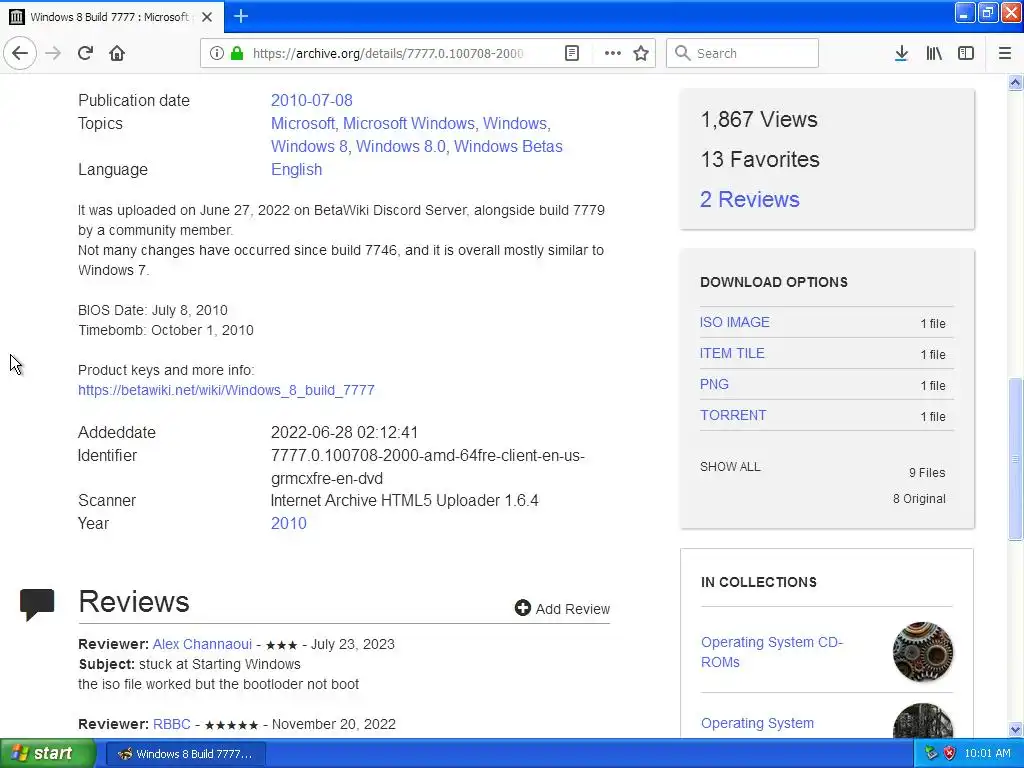The width and height of the screenshot is (1024, 768).
Task: Click the forward navigation arrow
Action: (53, 53)
